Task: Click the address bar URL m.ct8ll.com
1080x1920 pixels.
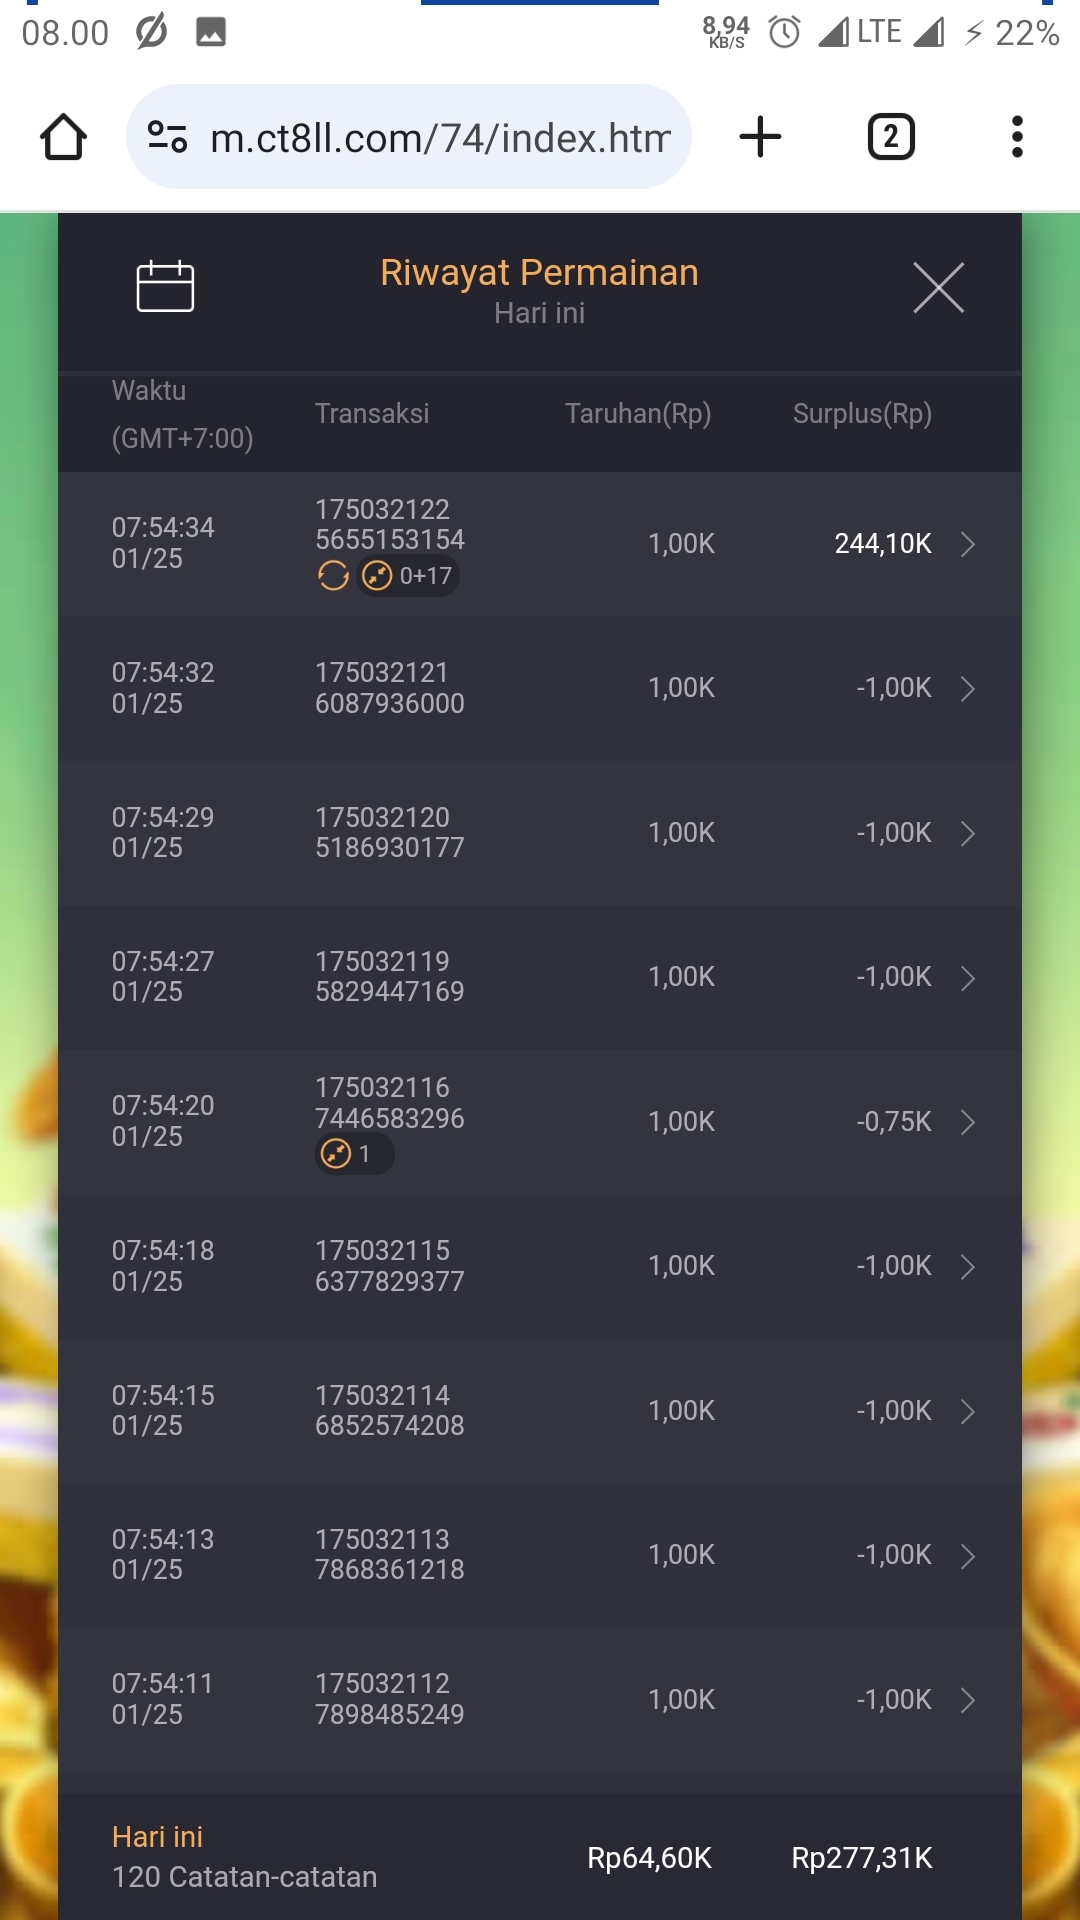Action: point(440,137)
